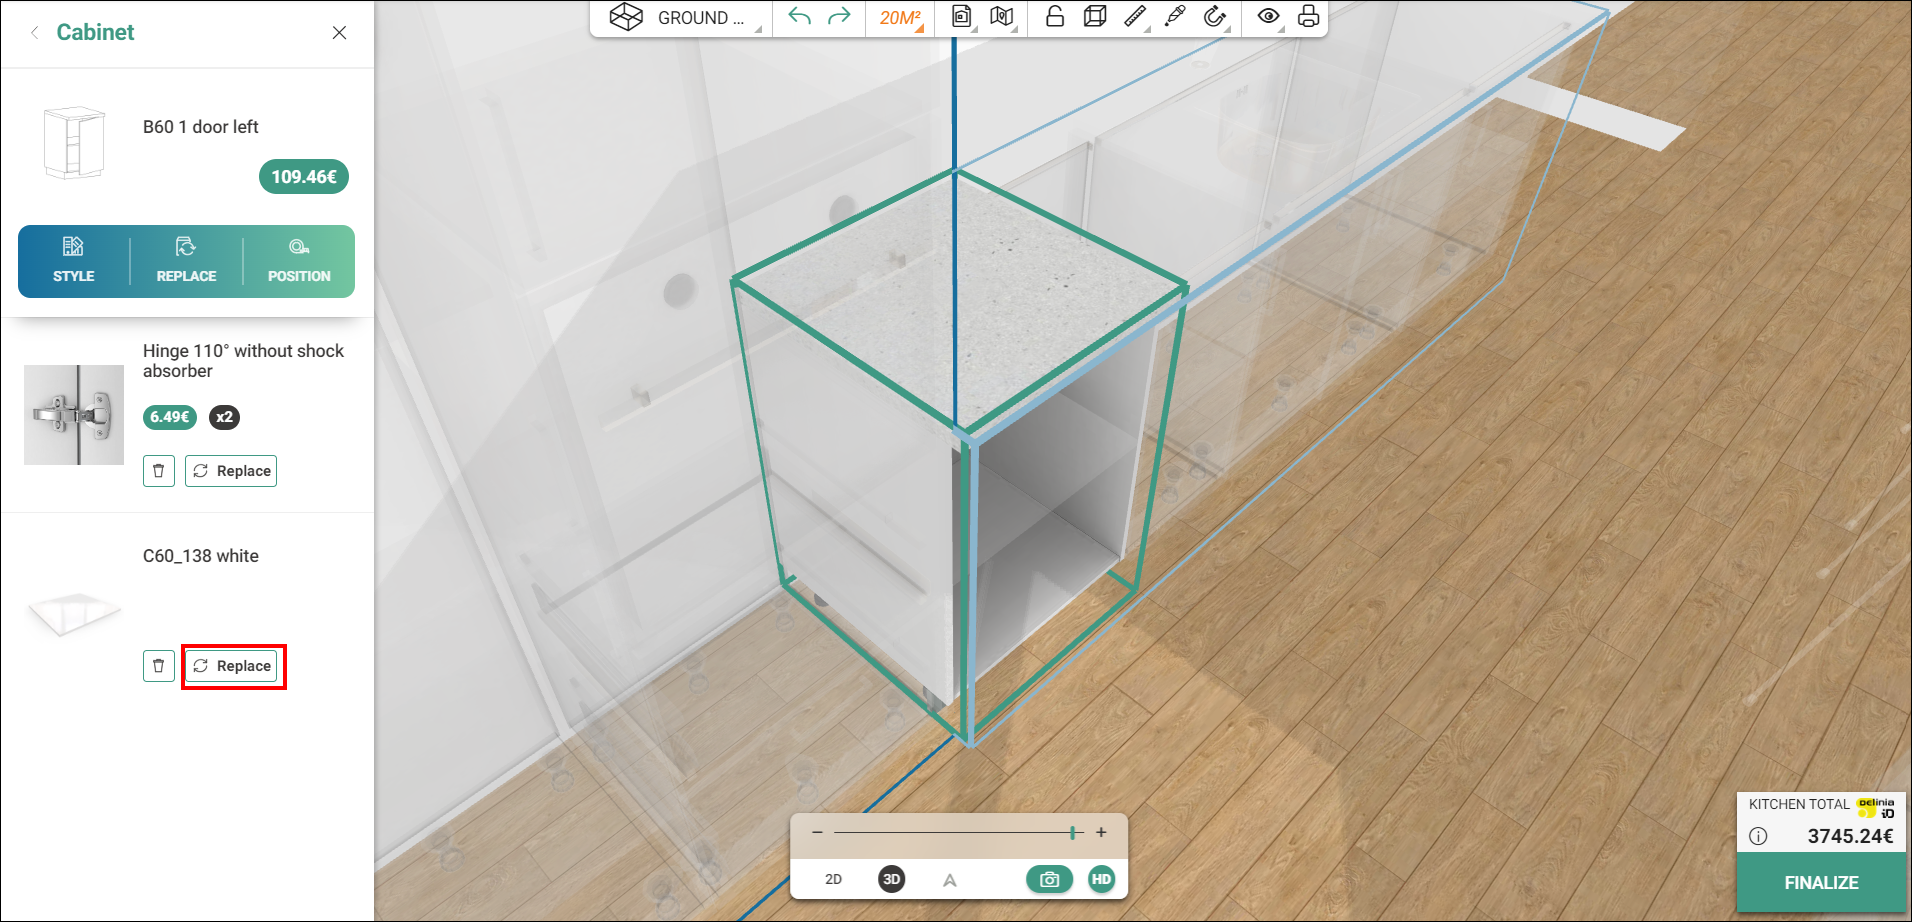This screenshot has width=1912, height=922.
Task: Select the eyedropper tool
Action: tap(1175, 16)
